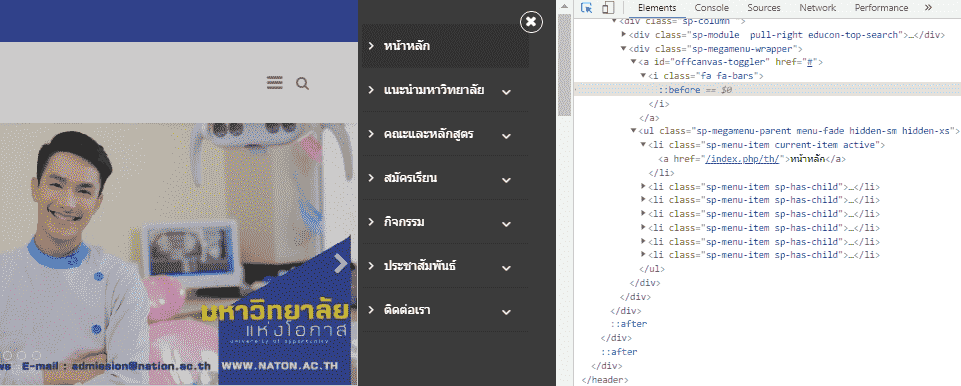Follow the /index.php/th/ href link

742,159
